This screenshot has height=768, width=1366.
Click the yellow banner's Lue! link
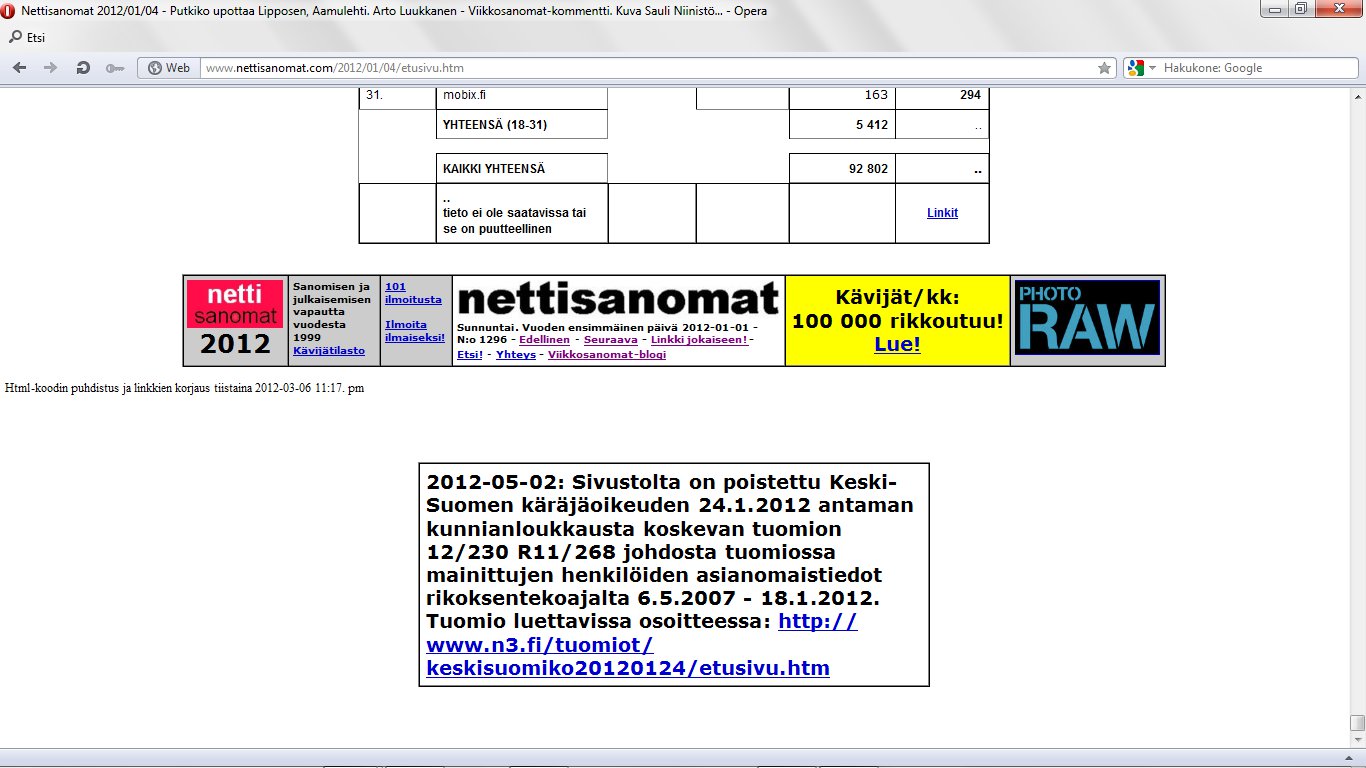point(897,345)
